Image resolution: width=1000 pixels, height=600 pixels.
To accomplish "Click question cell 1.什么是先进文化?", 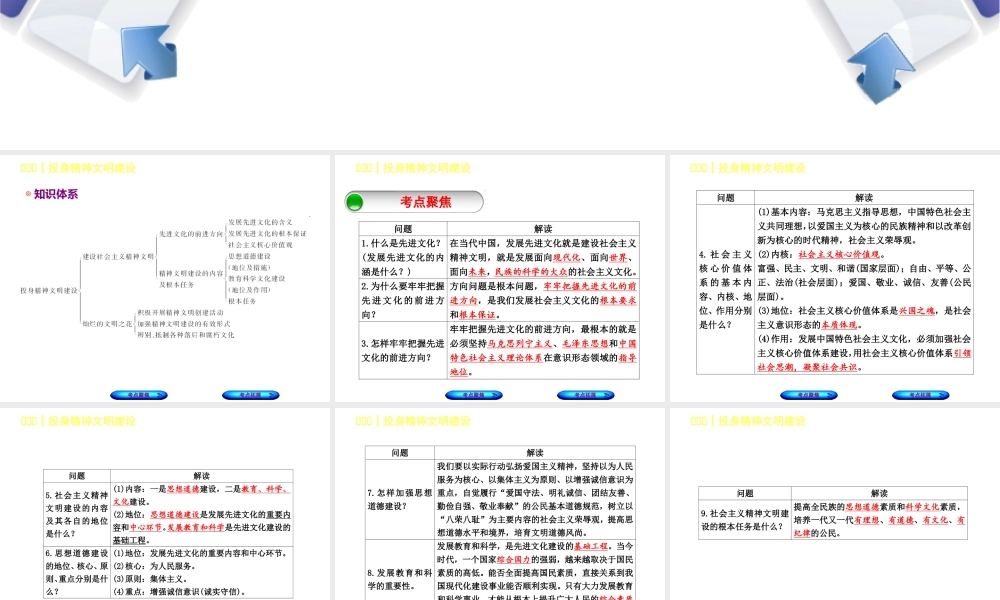I will click(x=403, y=257).
